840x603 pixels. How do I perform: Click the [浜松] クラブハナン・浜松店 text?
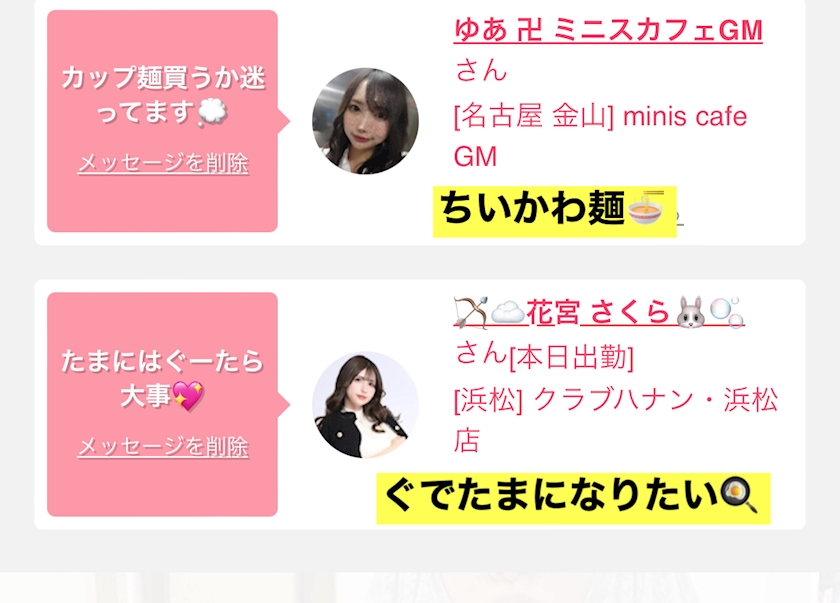click(616, 420)
